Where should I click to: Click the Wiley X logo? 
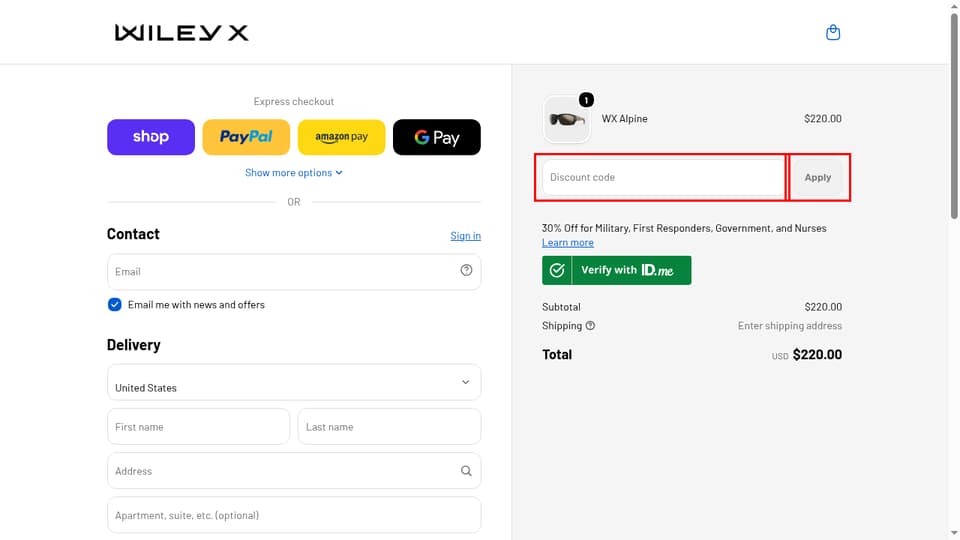pos(182,33)
